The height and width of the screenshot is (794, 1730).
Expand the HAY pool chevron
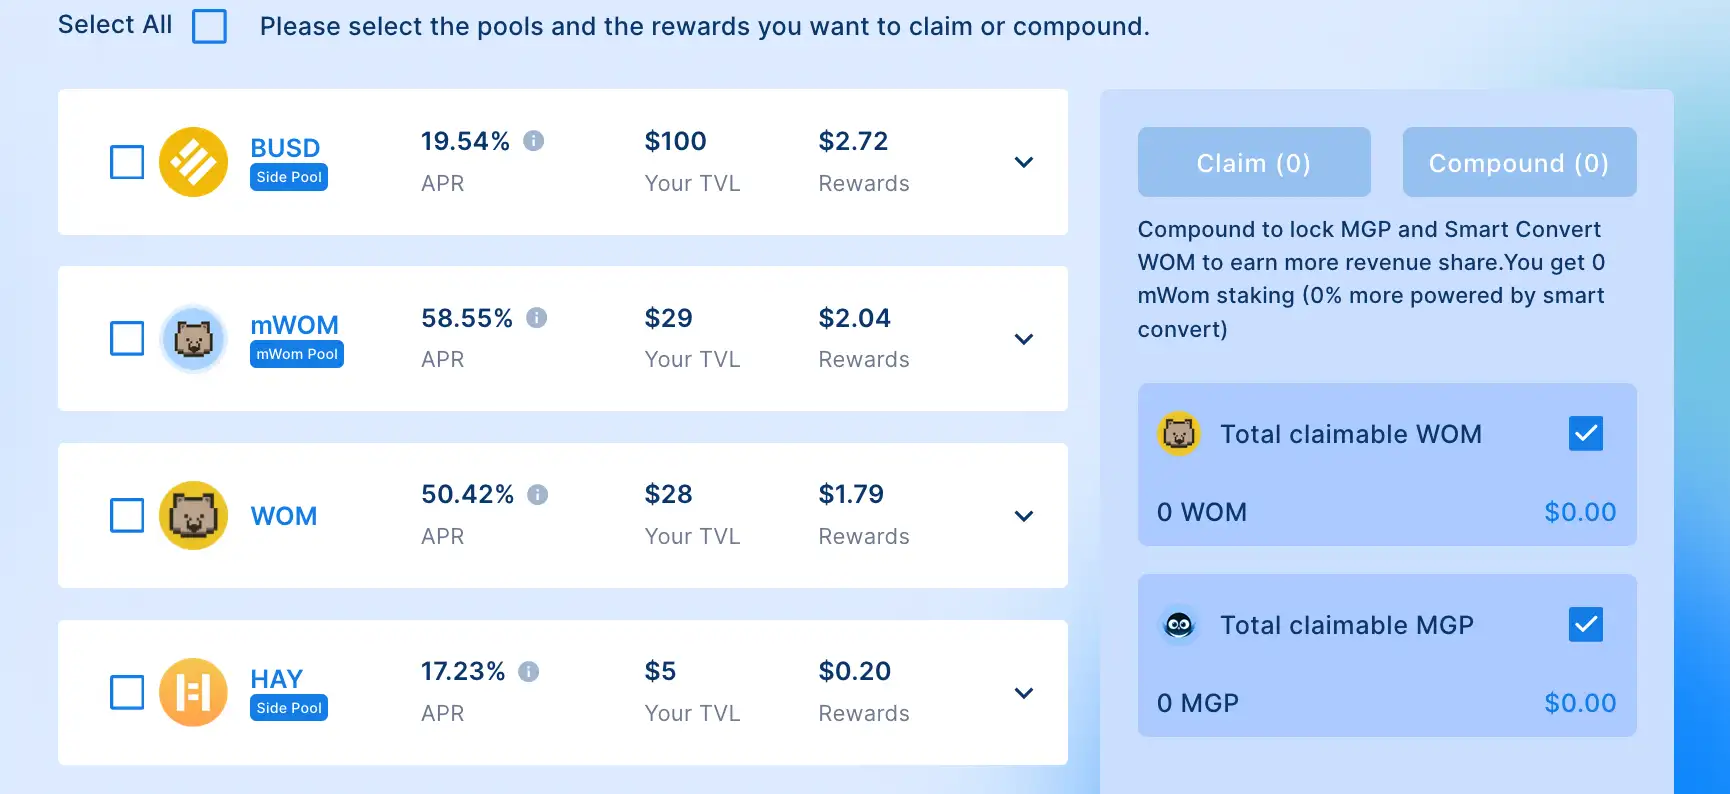pos(1023,693)
